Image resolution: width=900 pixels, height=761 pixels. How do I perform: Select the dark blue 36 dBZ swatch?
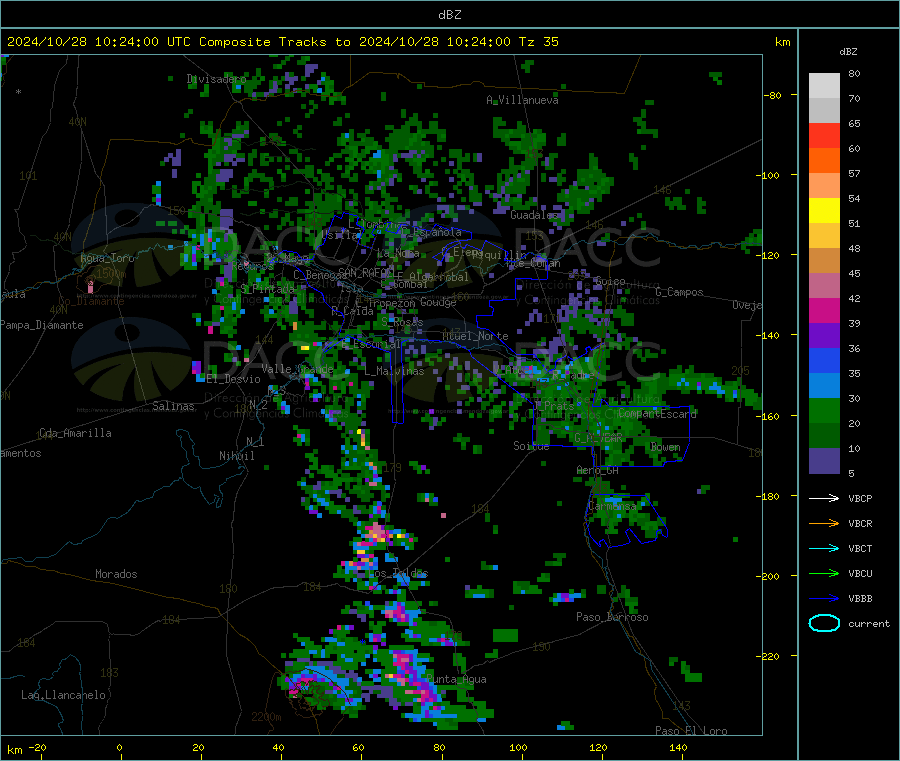pyautogui.click(x=824, y=360)
